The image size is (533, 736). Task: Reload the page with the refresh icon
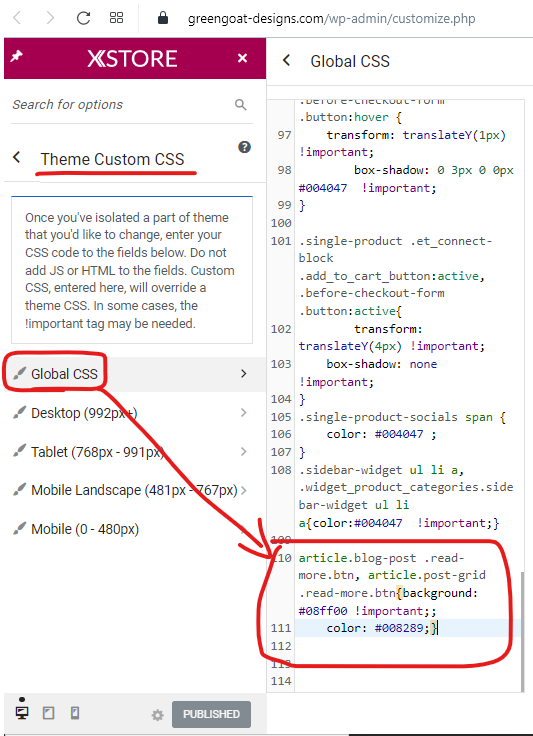tap(83, 18)
